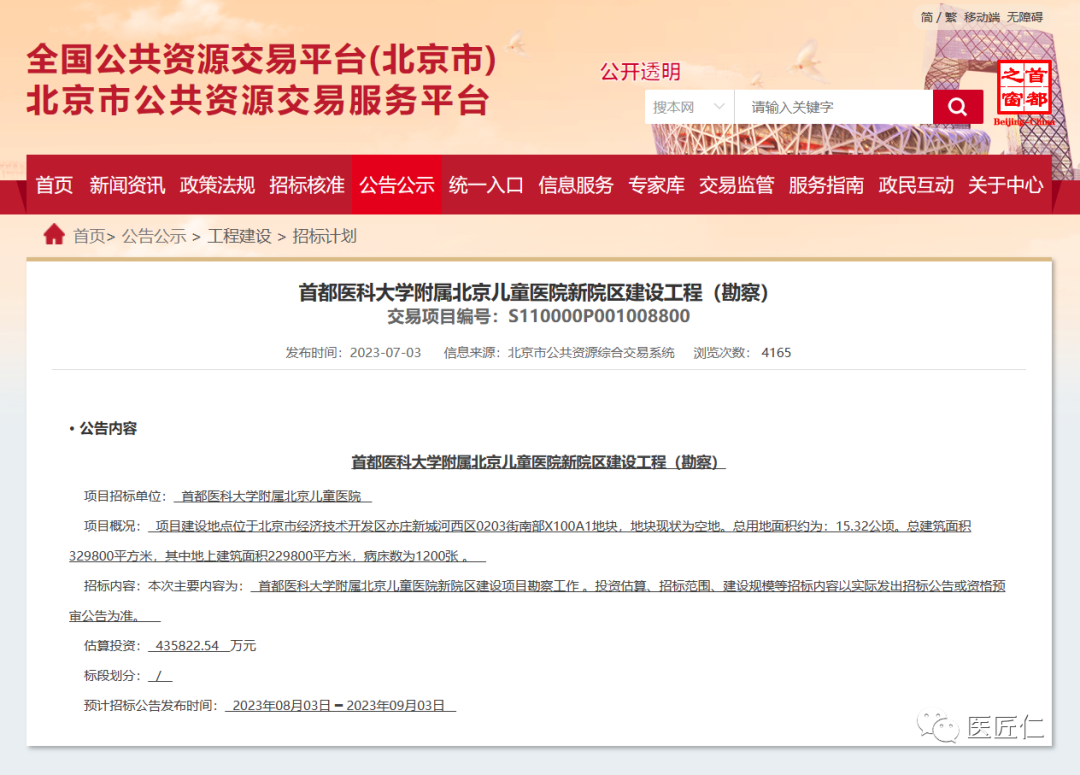The width and height of the screenshot is (1080, 775).
Task: Open the 服务指南 navigation tab
Action: pos(826,185)
